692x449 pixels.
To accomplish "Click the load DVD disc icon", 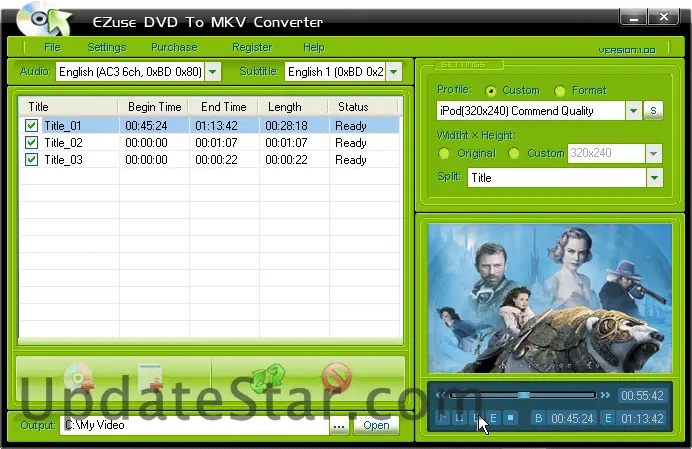I will pyautogui.click(x=78, y=379).
